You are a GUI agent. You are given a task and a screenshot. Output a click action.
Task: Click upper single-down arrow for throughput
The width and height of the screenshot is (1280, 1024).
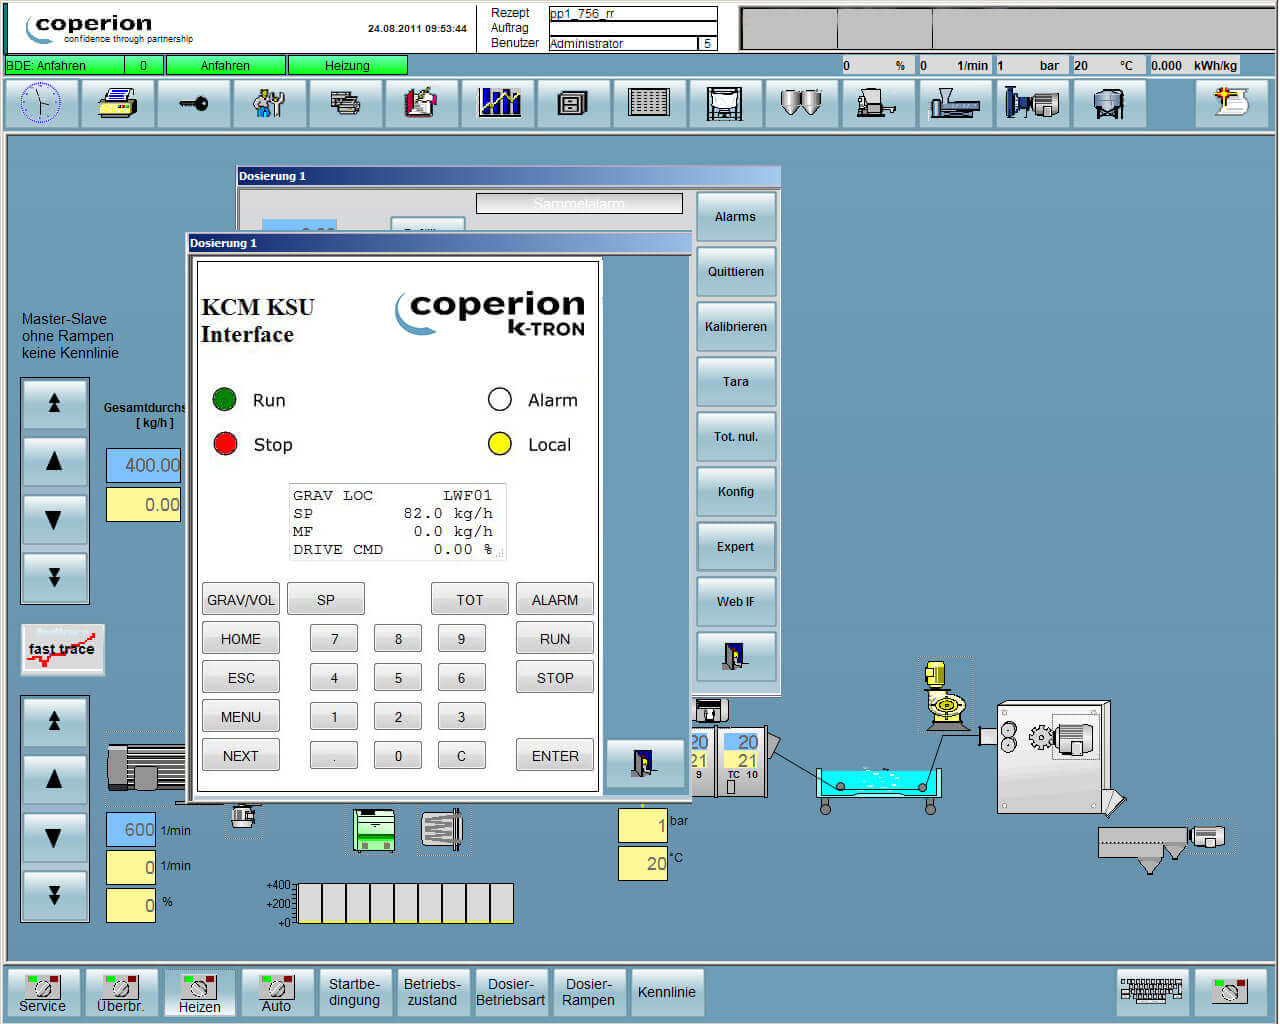pos(55,519)
